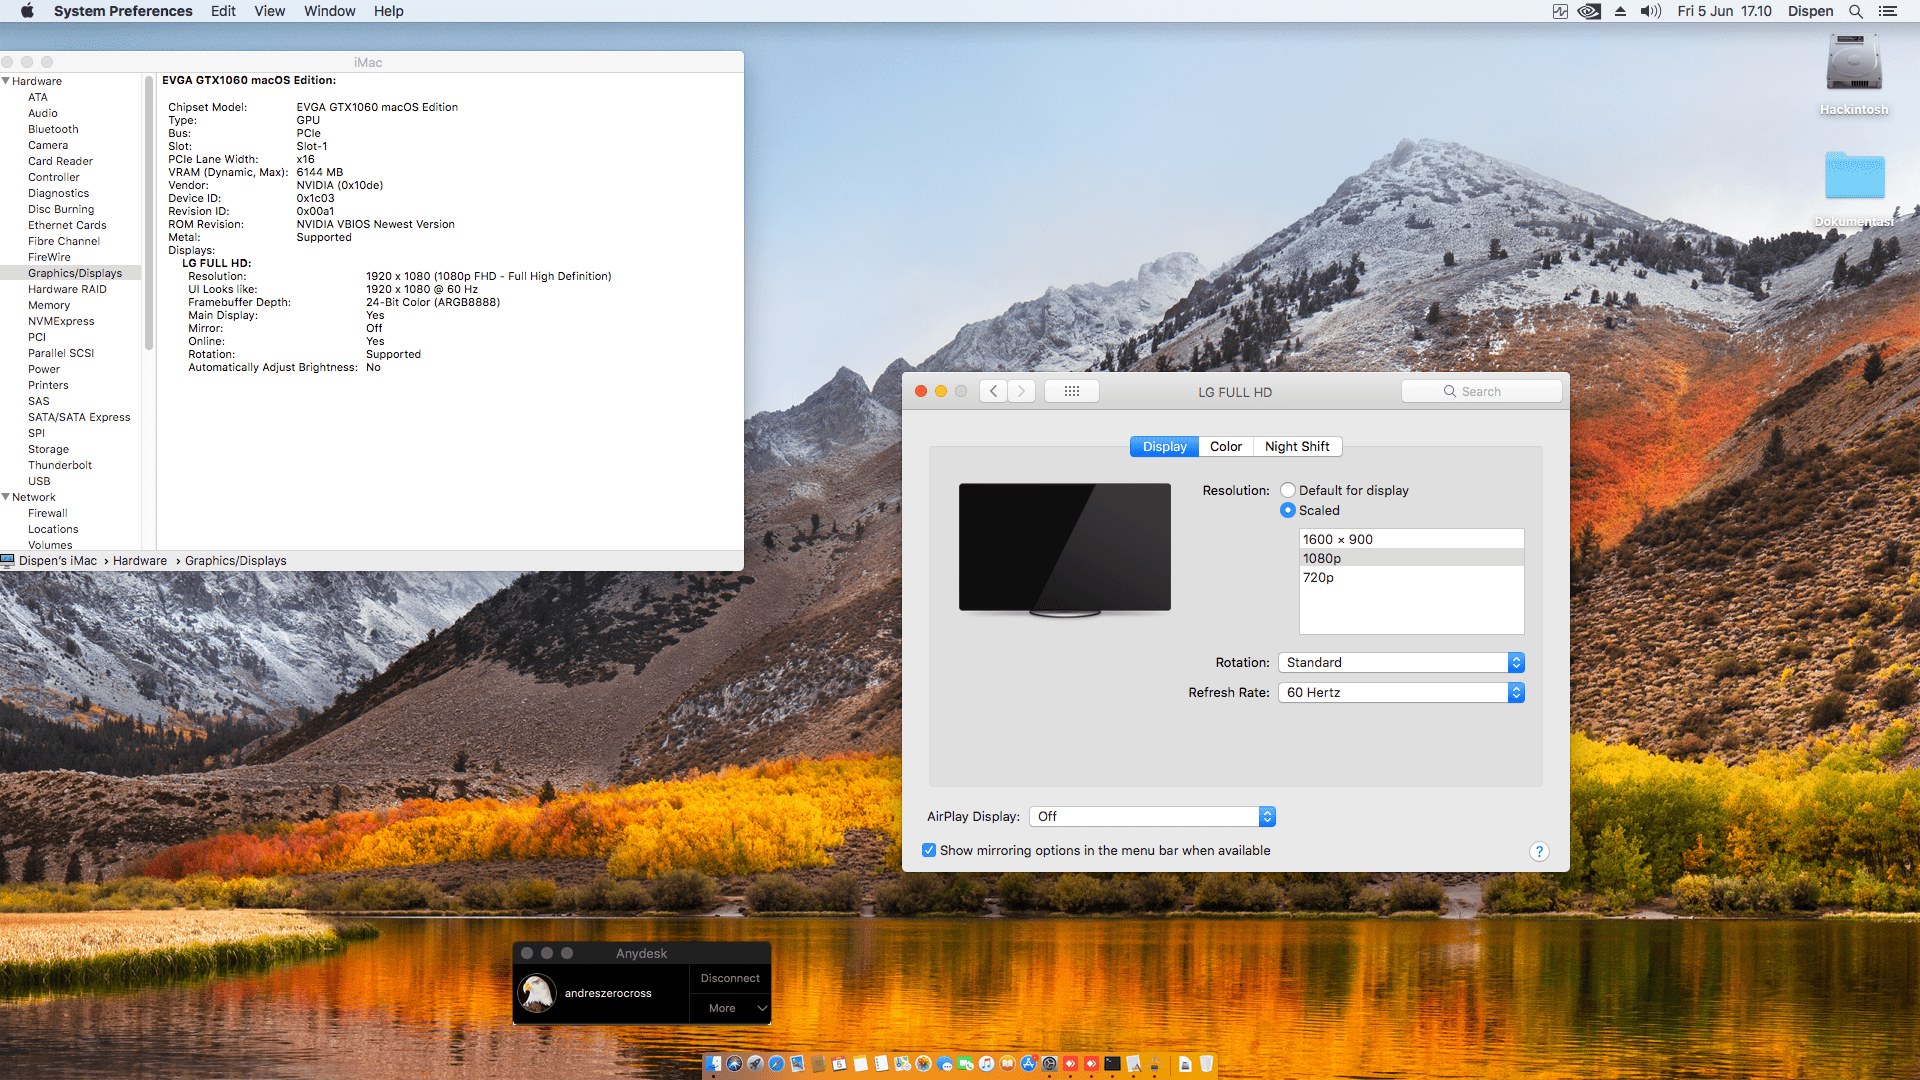Open Spotlight search in the menu bar
Screen dimensions: 1920x1080
(1855, 11)
